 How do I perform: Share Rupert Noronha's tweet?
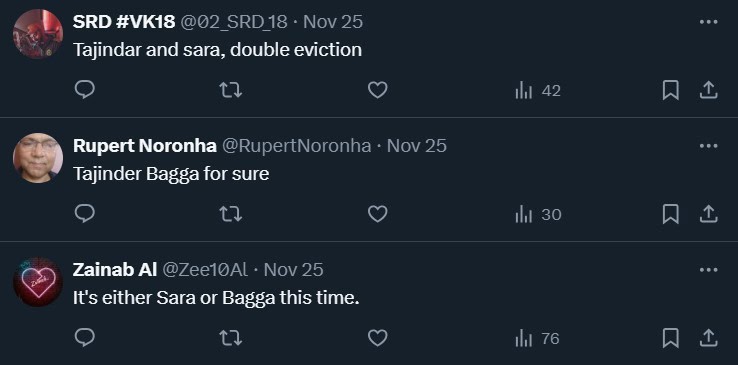708,214
